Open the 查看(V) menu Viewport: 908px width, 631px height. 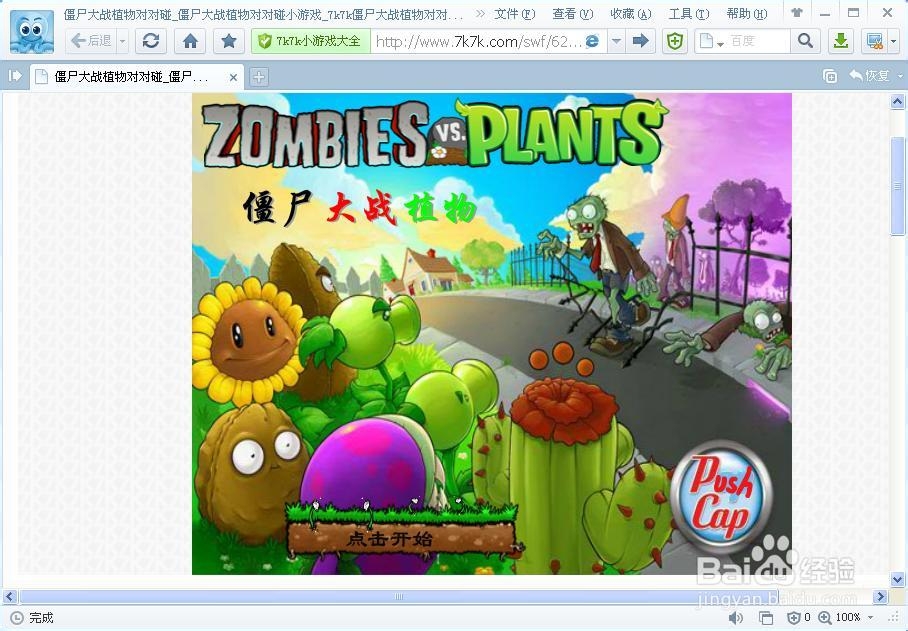pos(573,13)
